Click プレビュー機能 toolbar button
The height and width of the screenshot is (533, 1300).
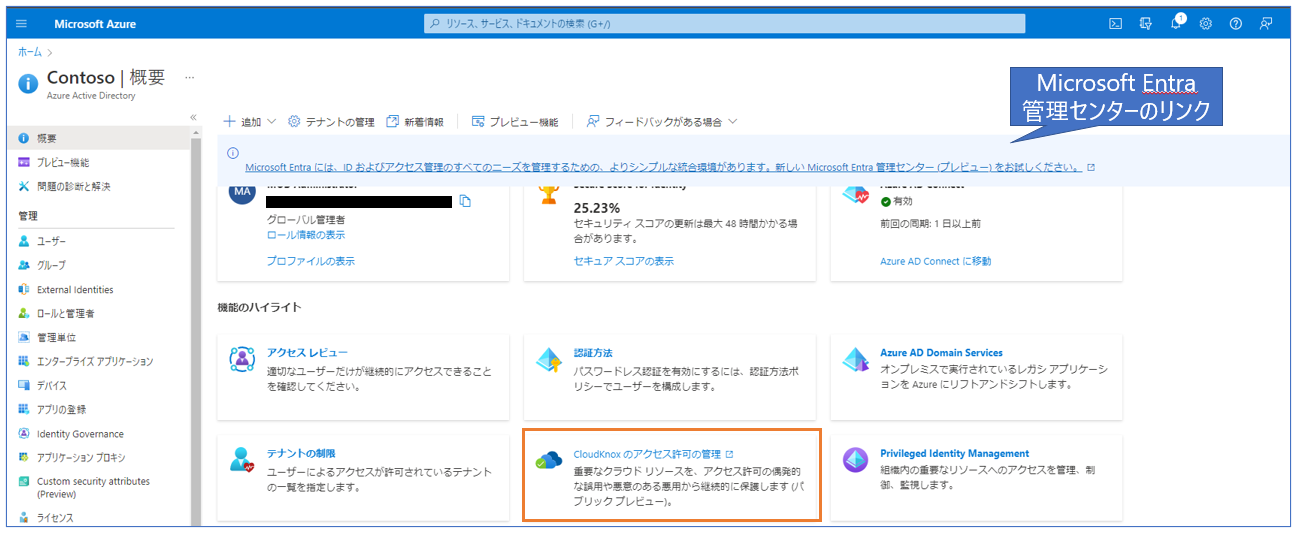[x=515, y=121]
